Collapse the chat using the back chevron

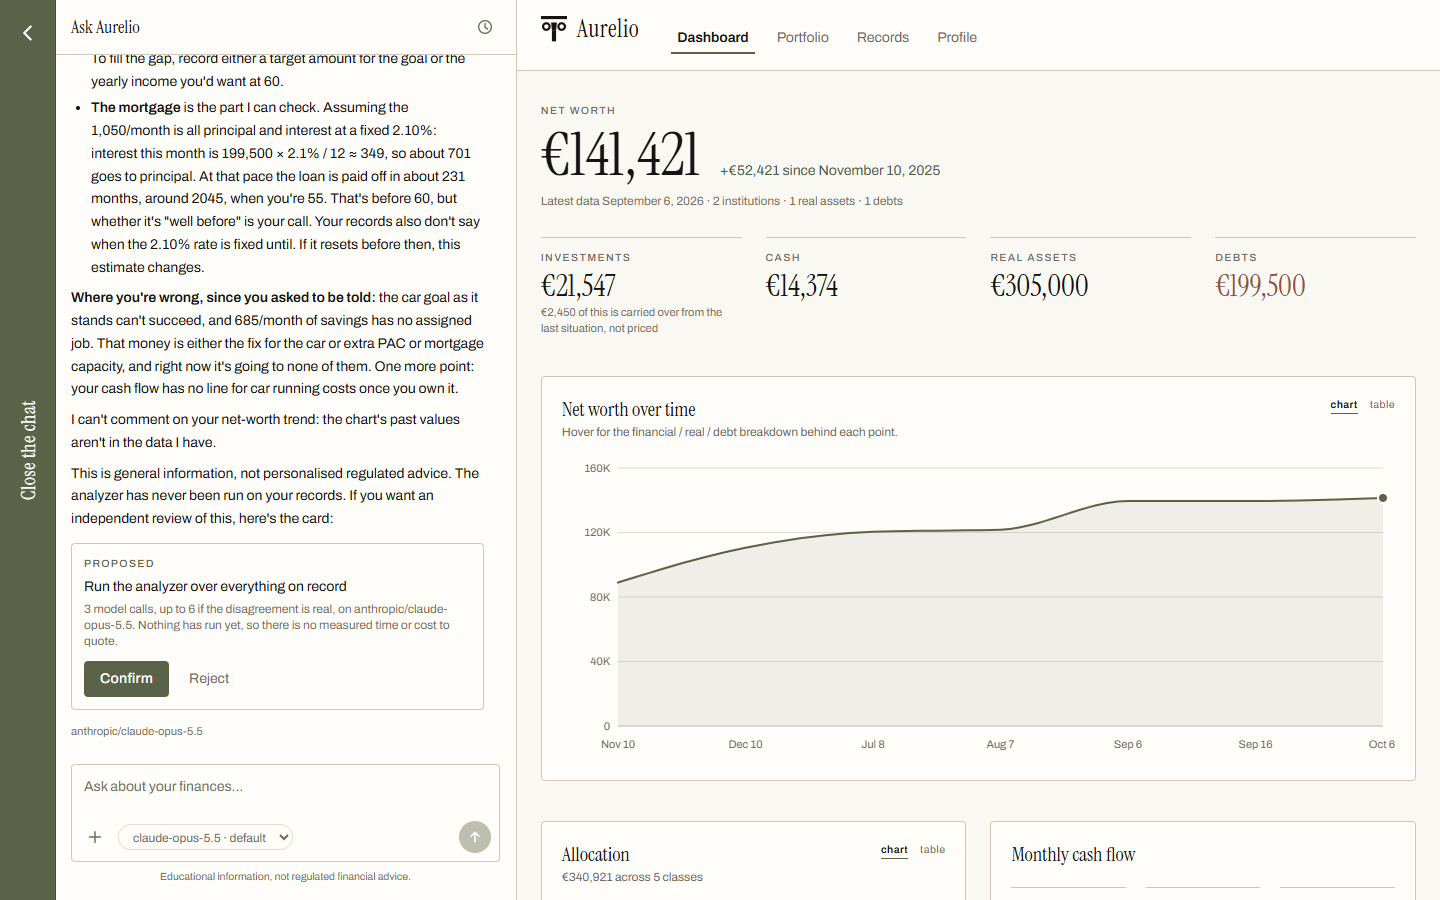[x=28, y=33]
